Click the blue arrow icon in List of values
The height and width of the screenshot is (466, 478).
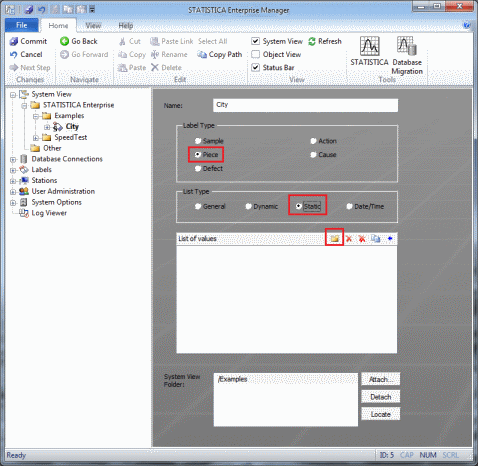click(390, 239)
